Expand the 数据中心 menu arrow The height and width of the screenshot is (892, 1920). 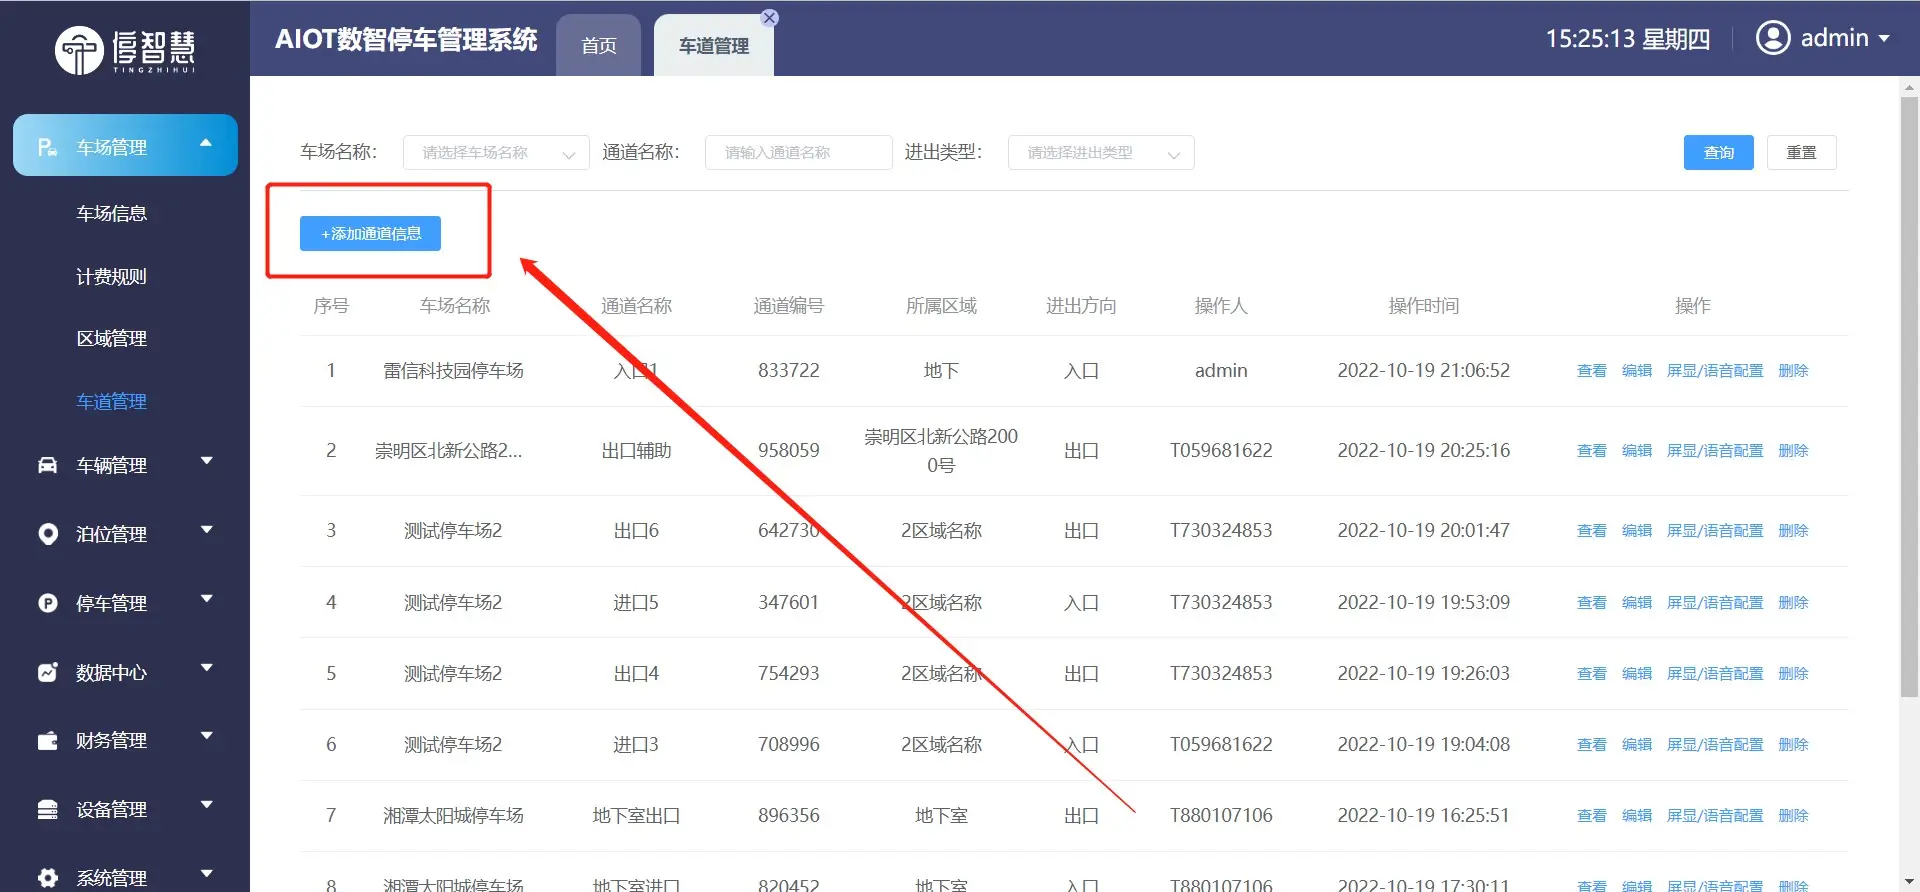[x=207, y=668]
